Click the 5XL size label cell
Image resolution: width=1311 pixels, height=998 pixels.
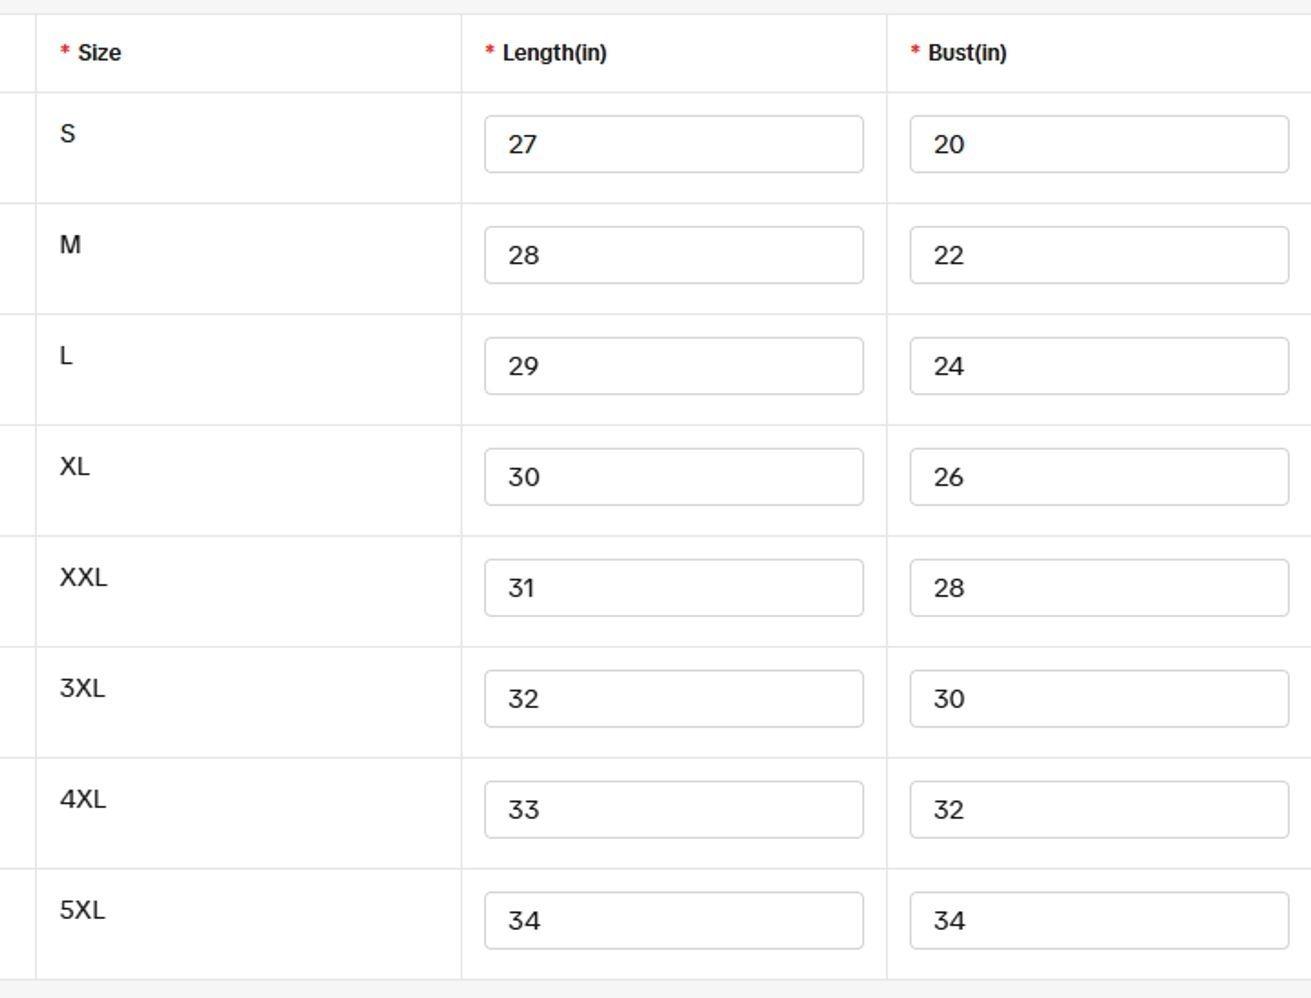pos(82,911)
